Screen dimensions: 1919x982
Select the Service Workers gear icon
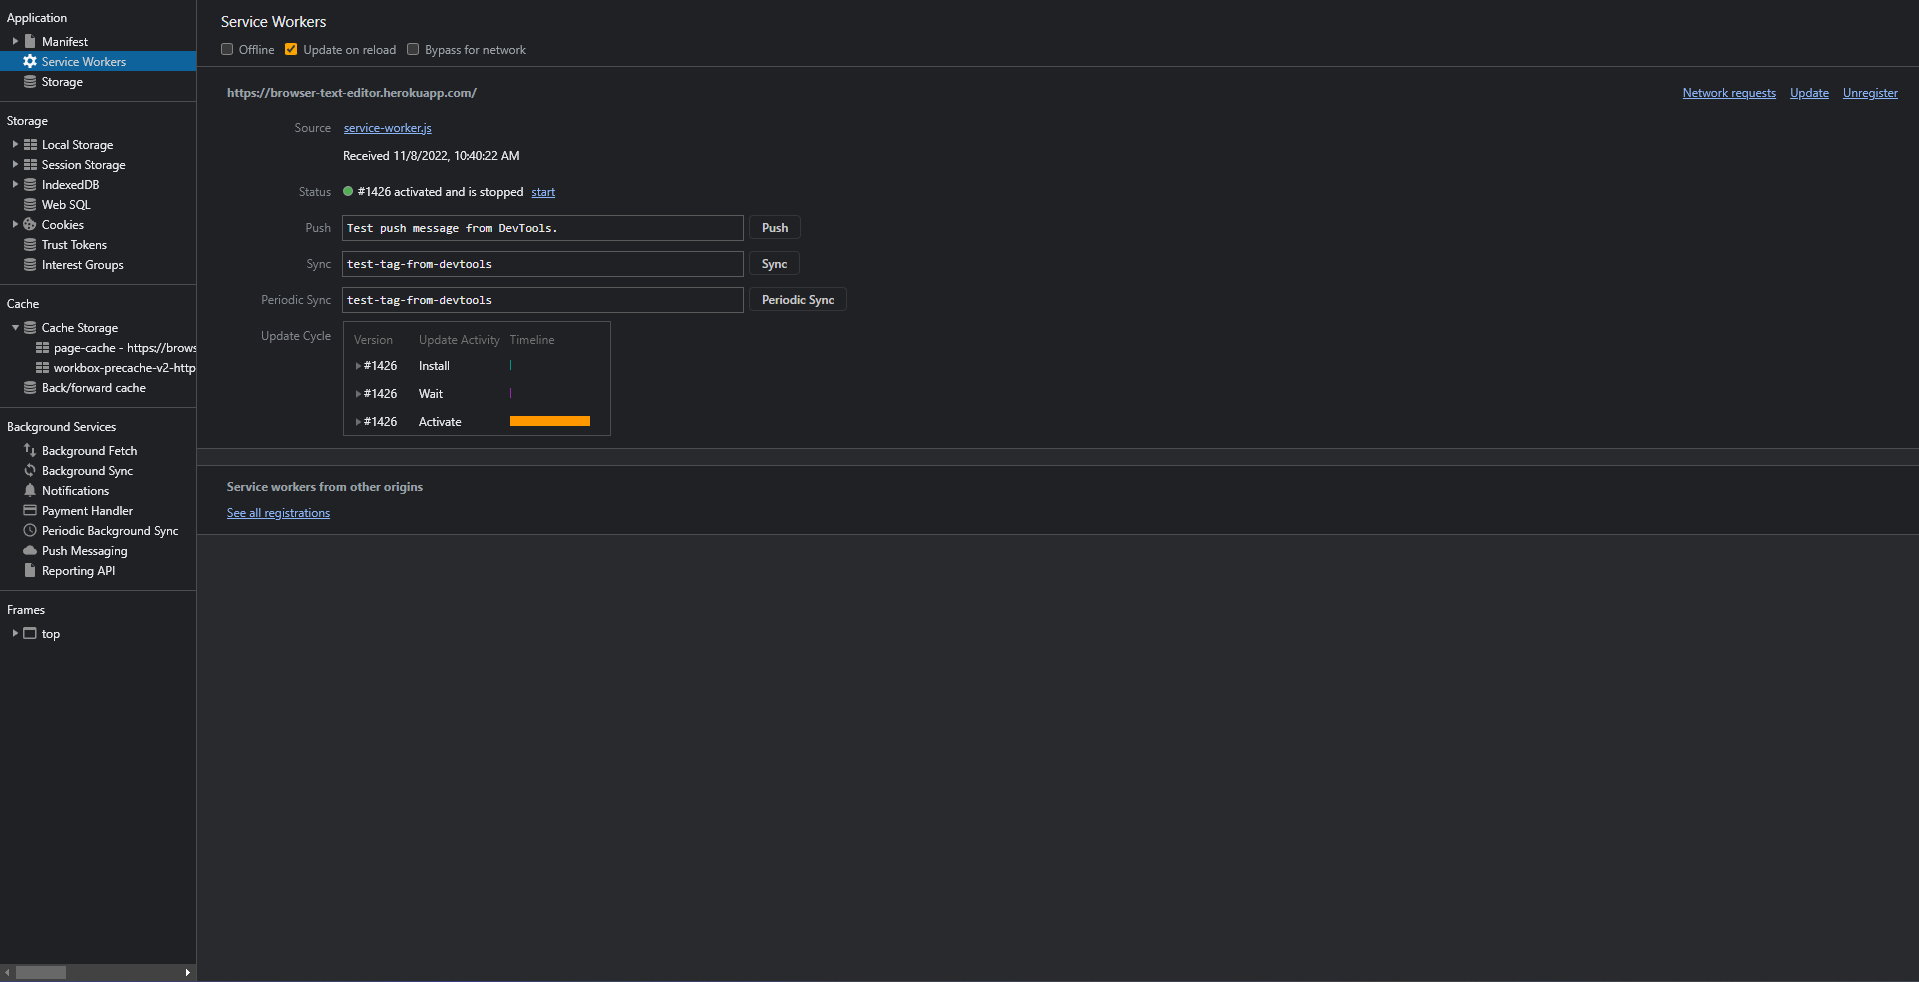[x=29, y=61]
